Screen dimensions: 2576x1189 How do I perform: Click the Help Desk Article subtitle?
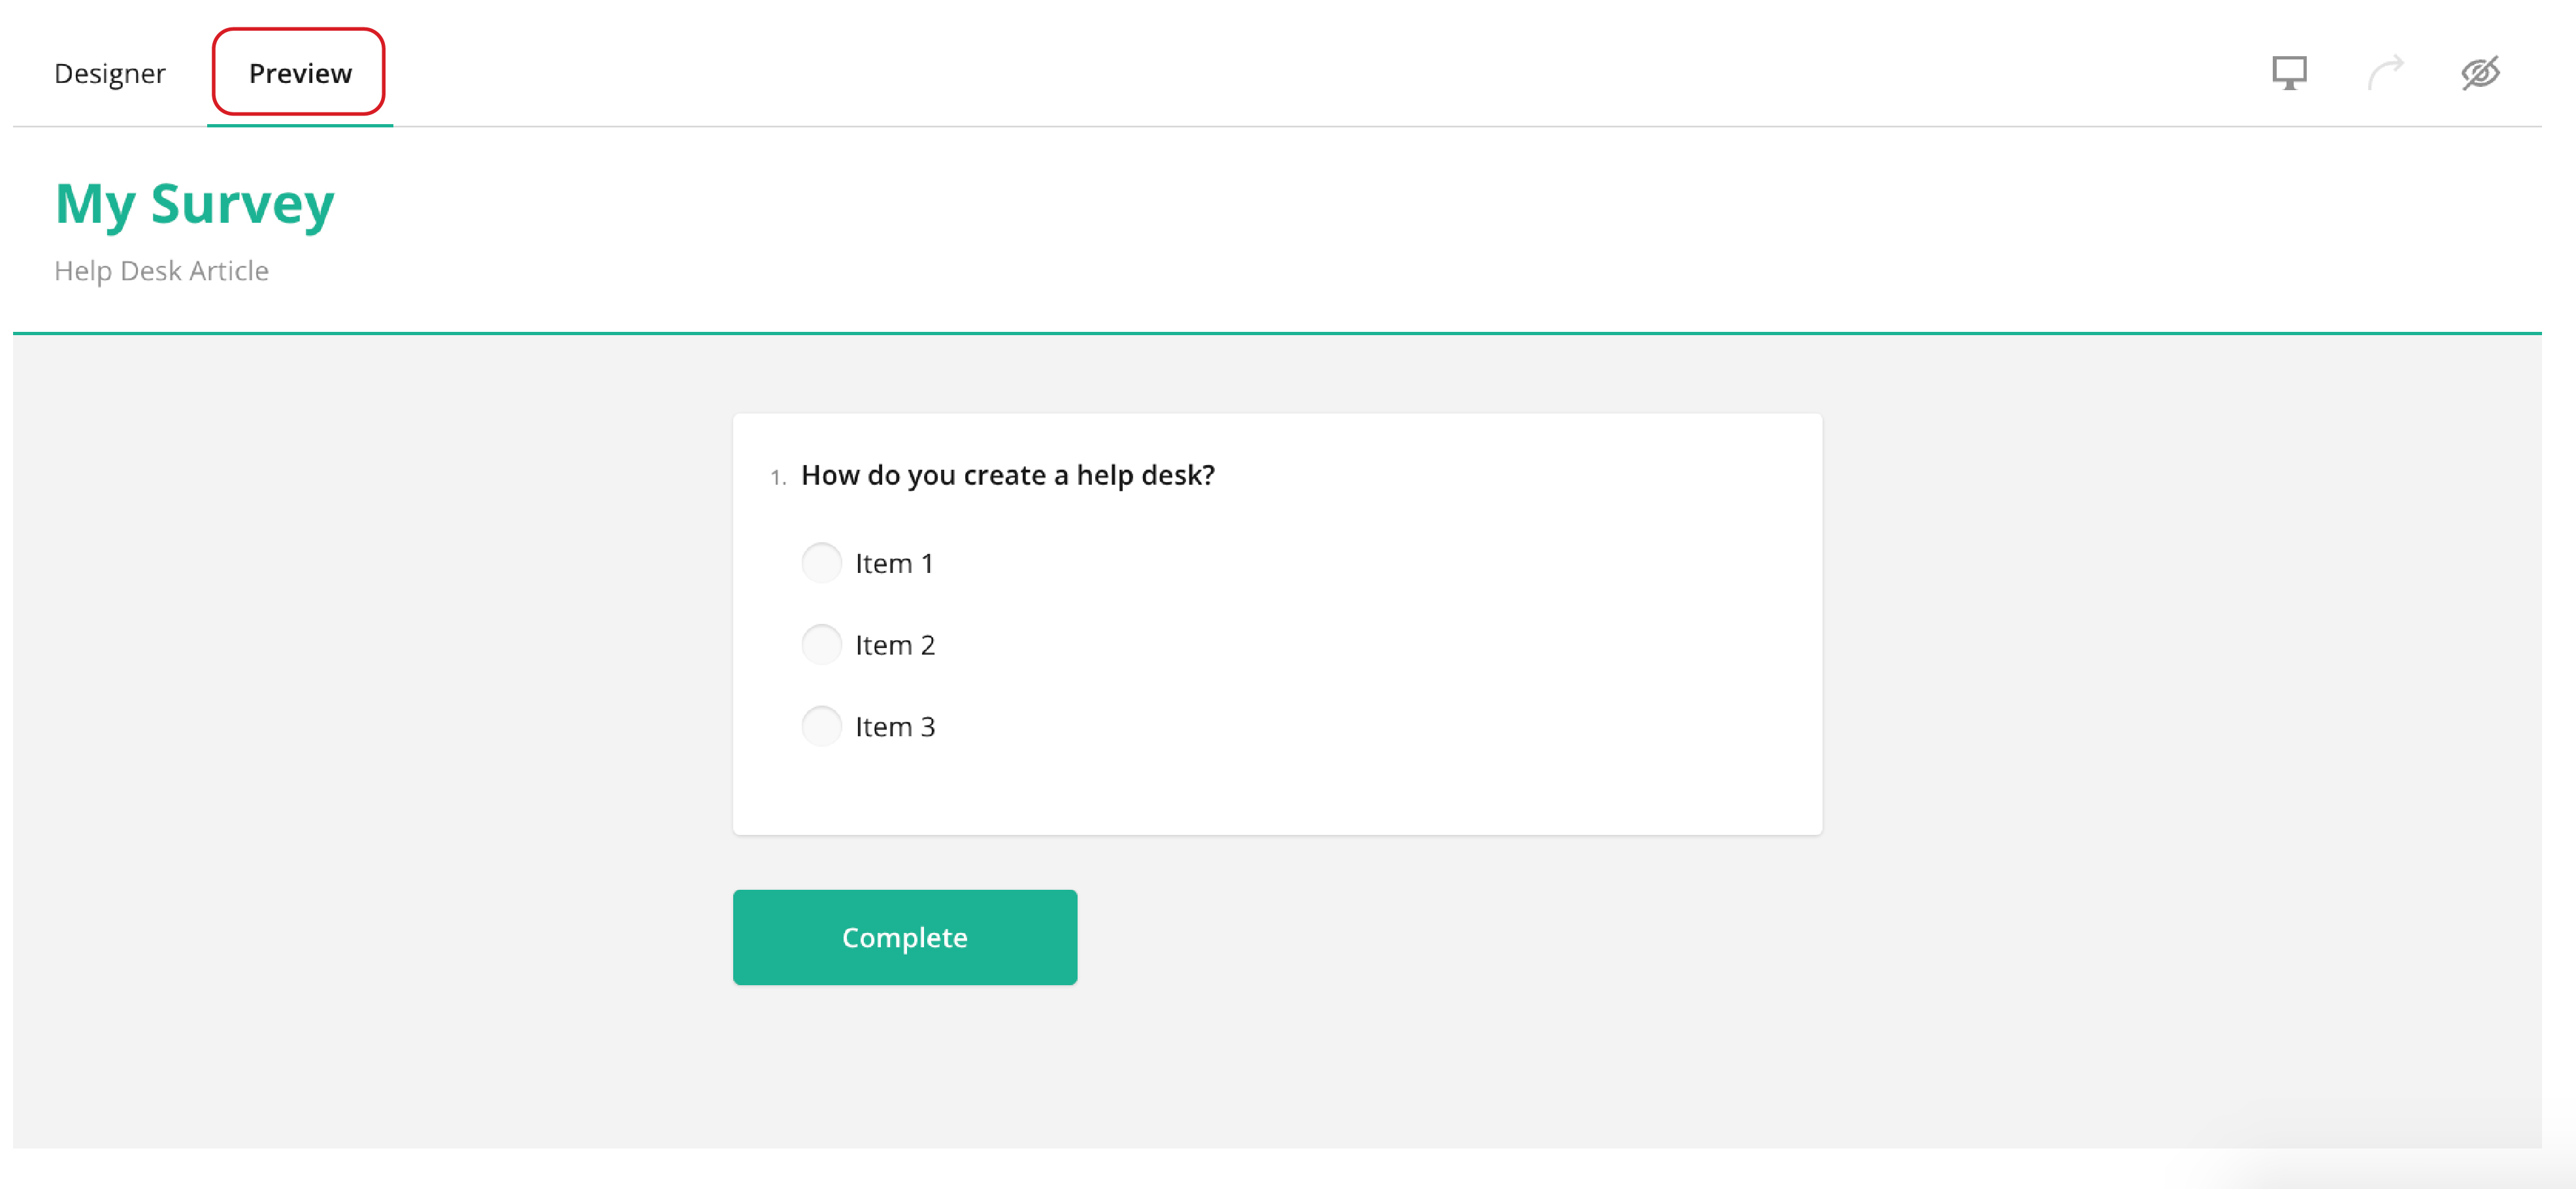pos(161,270)
